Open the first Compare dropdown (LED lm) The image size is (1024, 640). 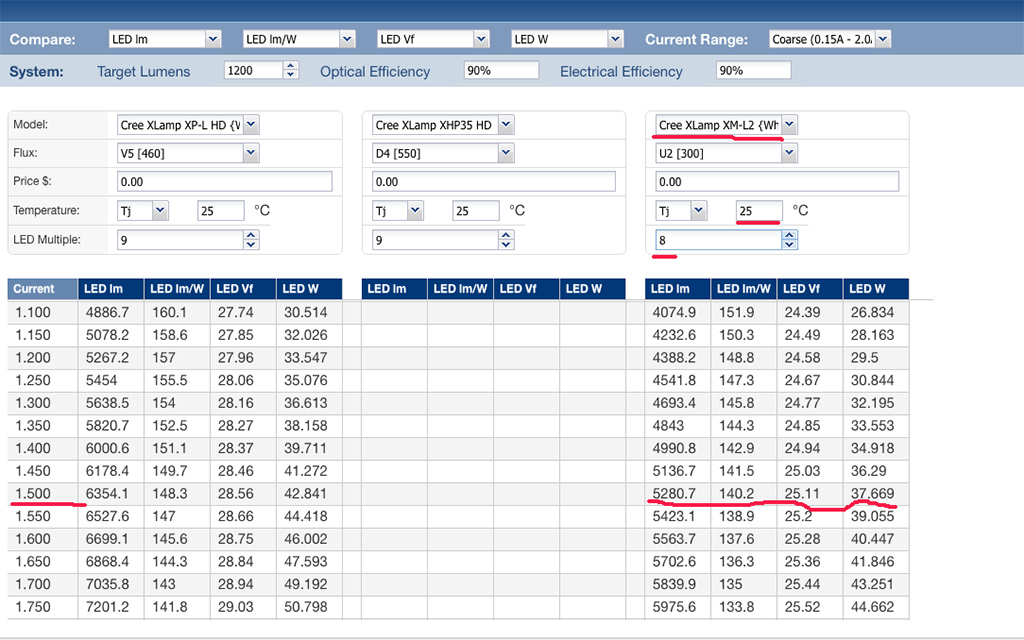tap(164, 39)
